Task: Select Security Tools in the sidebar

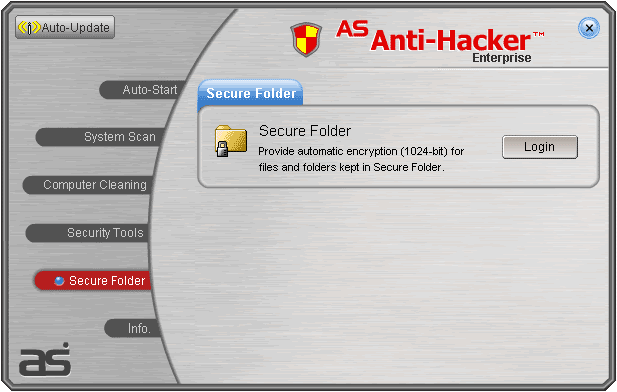Action: click(87, 233)
